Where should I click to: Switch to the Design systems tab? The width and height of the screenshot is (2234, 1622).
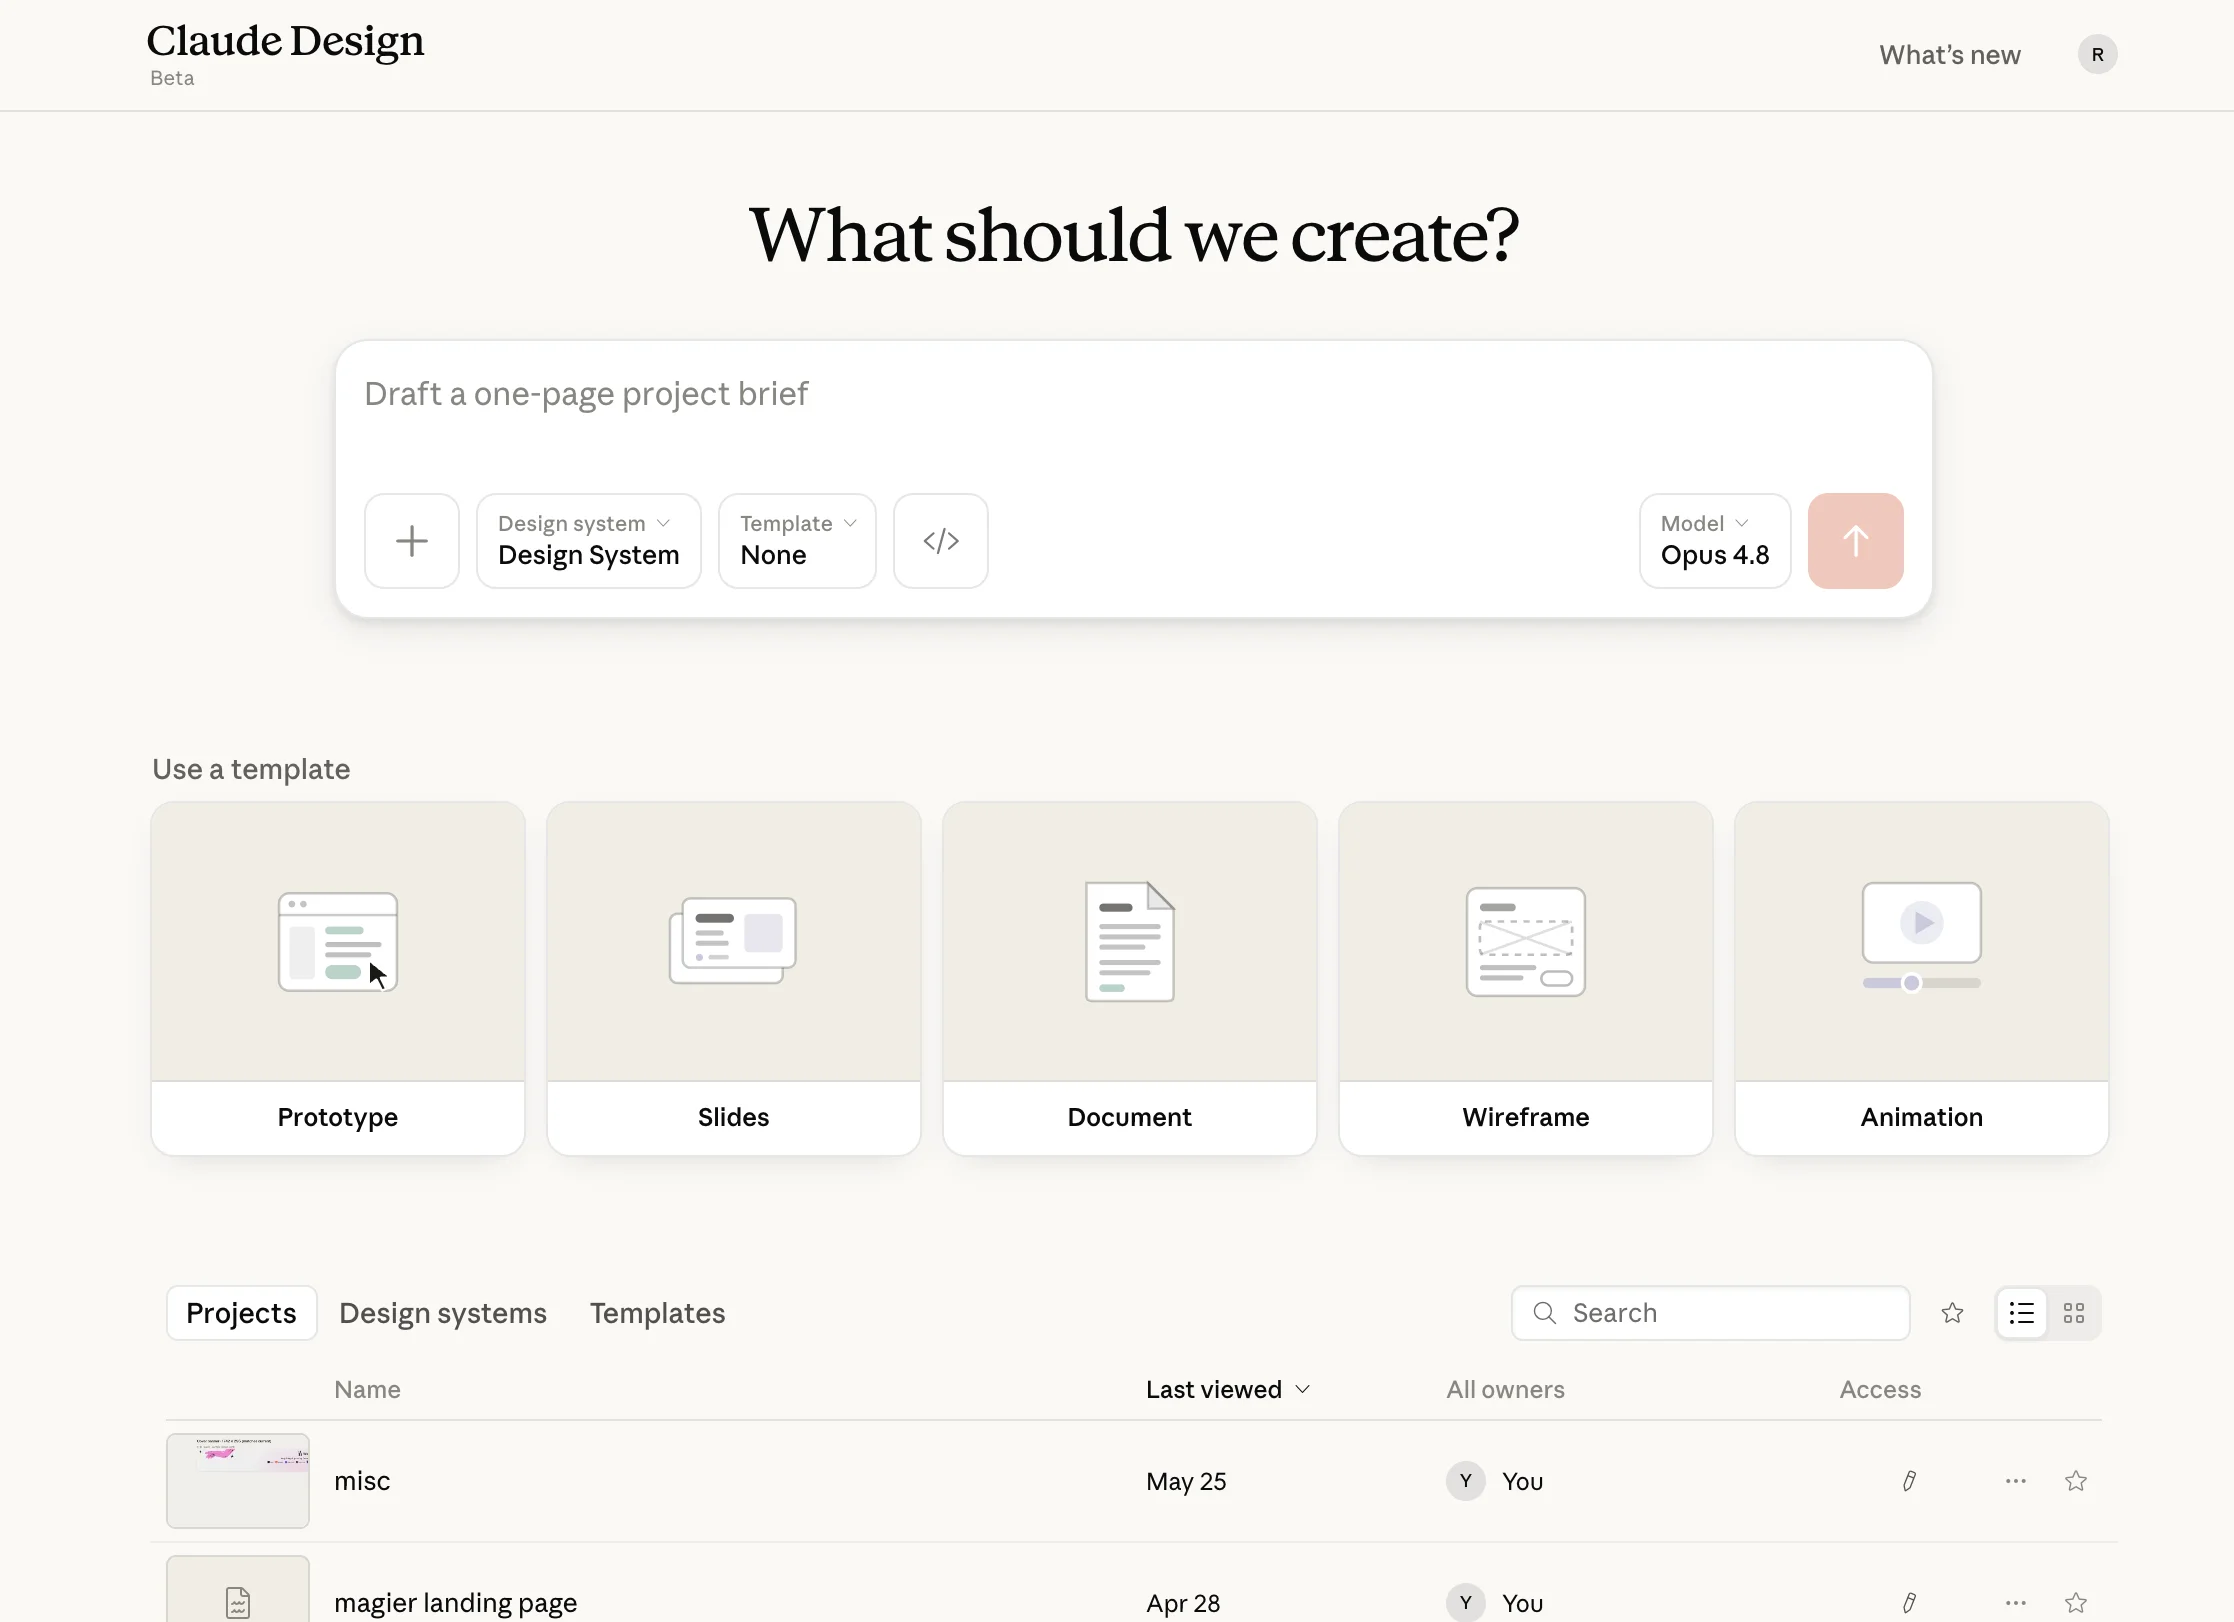[x=443, y=1313]
